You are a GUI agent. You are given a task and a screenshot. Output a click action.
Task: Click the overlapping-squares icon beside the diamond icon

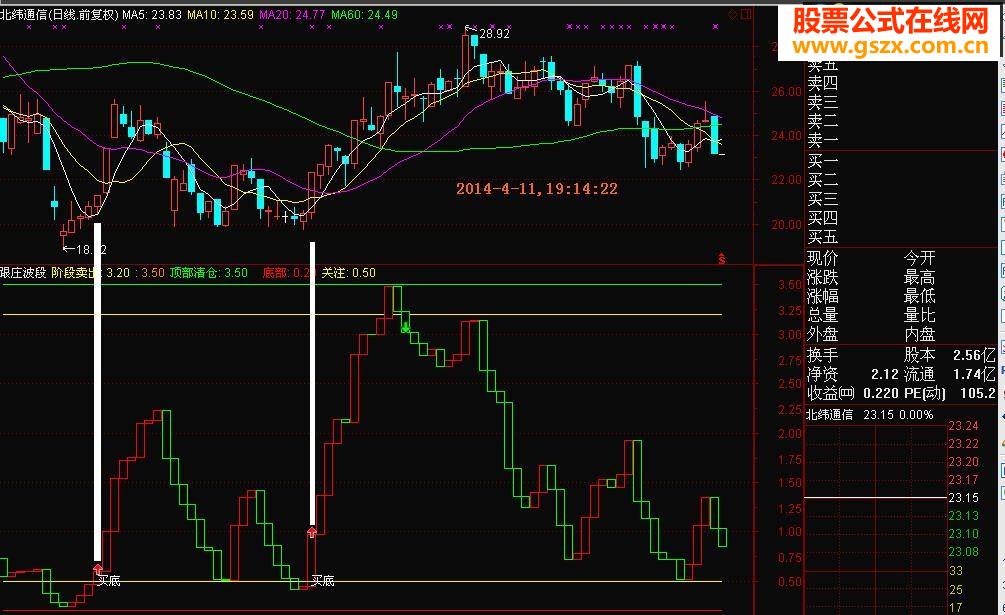745,14
